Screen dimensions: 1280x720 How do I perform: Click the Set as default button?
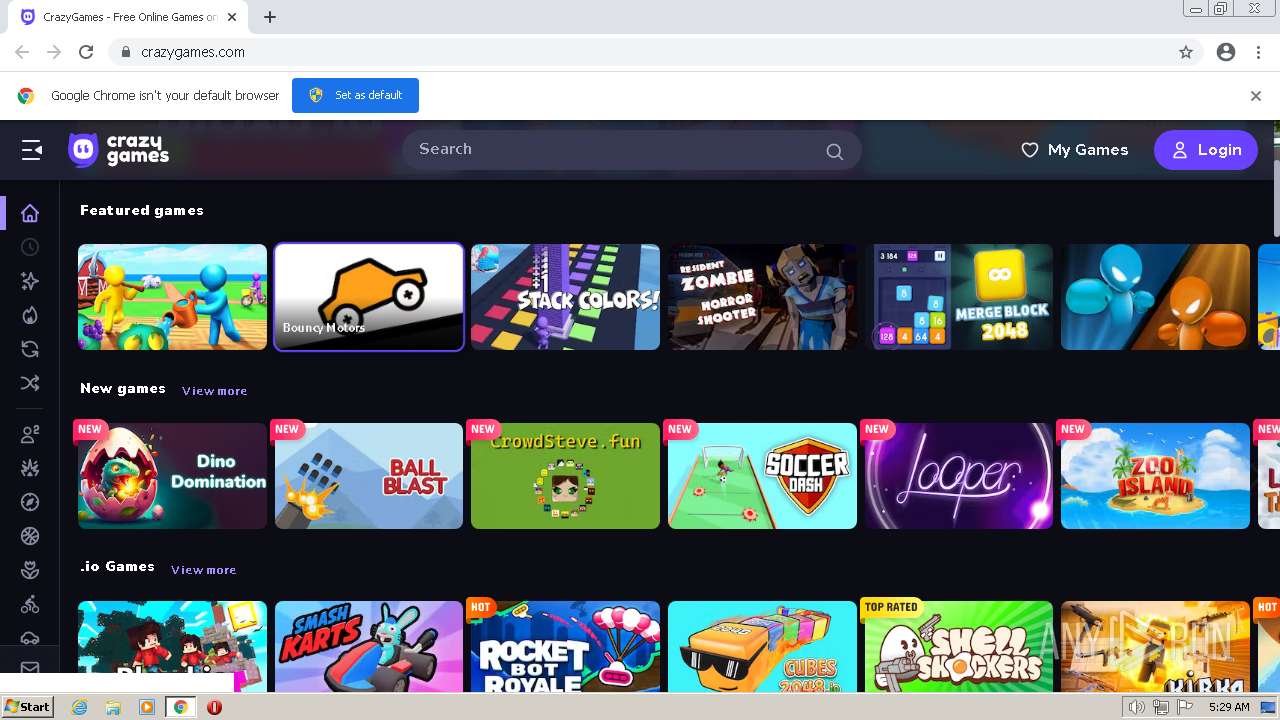[x=355, y=95]
